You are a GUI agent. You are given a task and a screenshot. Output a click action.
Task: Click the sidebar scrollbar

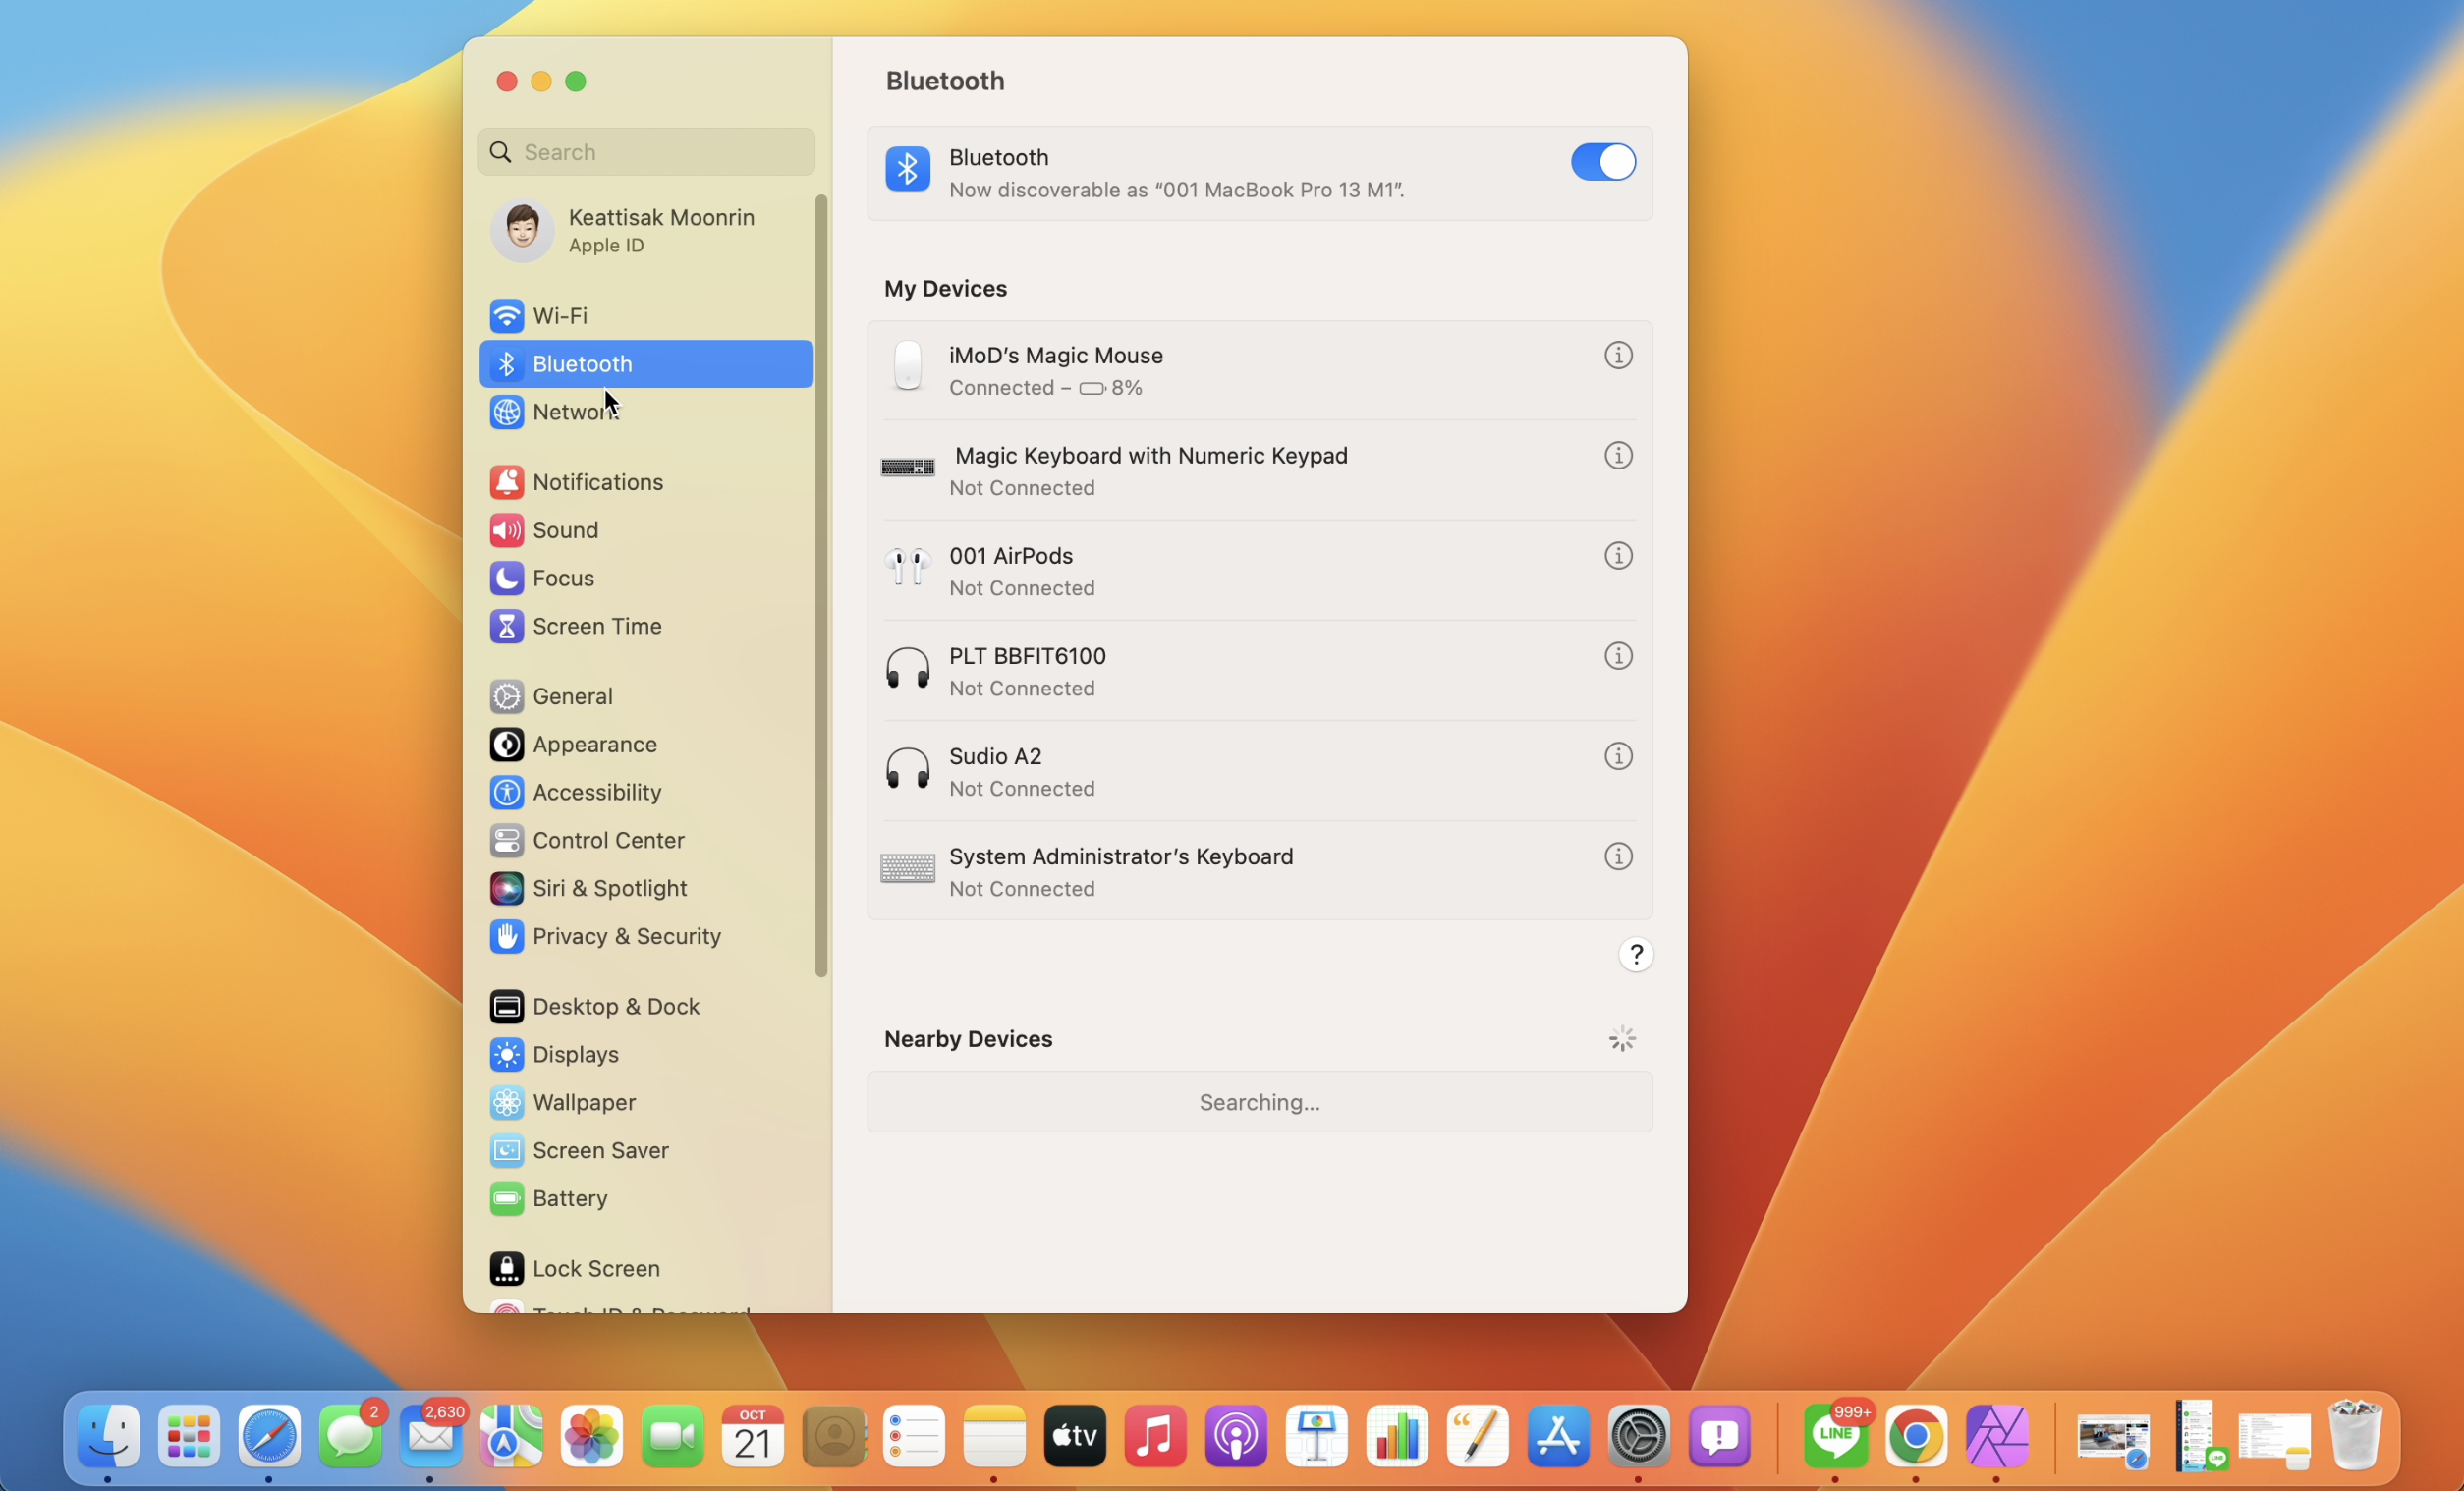point(821,585)
